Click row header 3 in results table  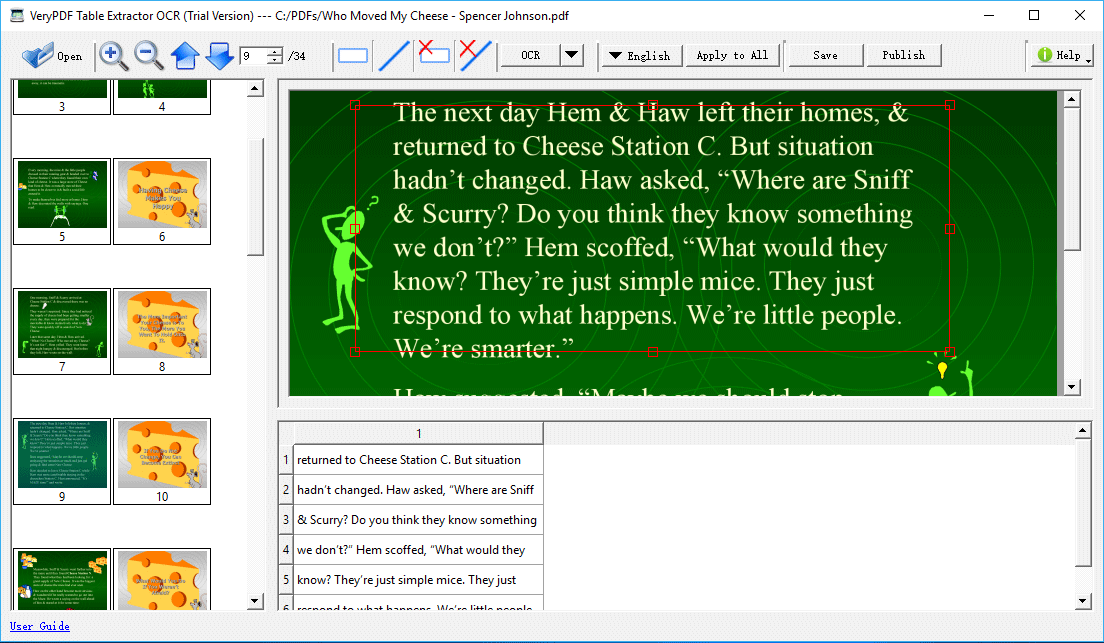286,520
